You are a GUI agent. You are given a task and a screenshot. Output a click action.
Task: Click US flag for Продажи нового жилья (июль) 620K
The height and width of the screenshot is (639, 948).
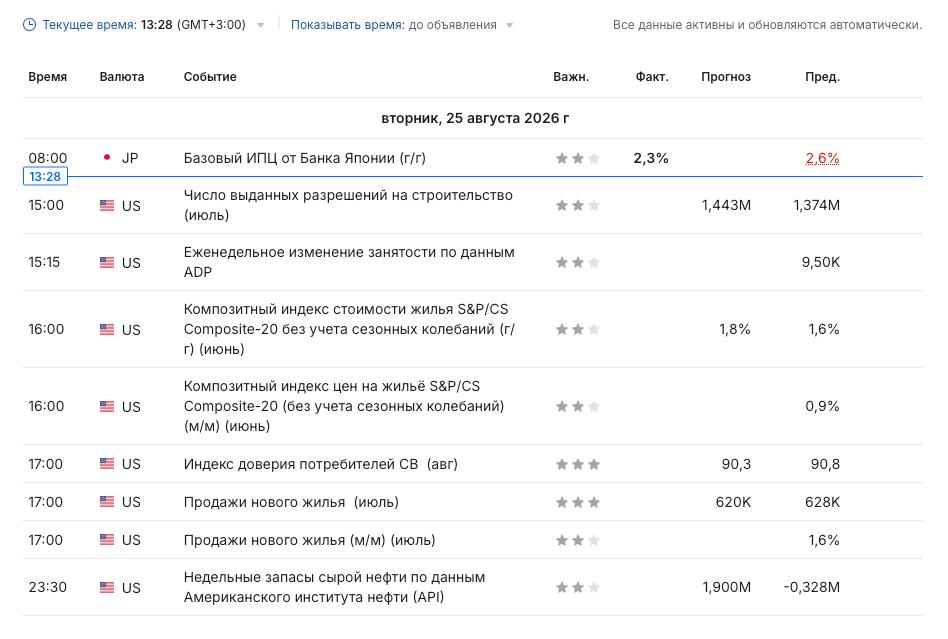tap(107, 502)
